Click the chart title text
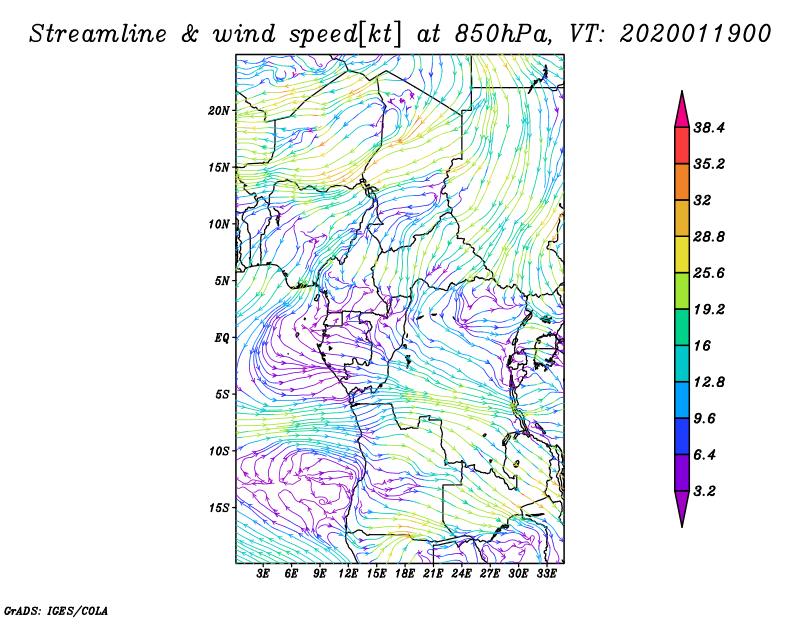 click(400, 33)
